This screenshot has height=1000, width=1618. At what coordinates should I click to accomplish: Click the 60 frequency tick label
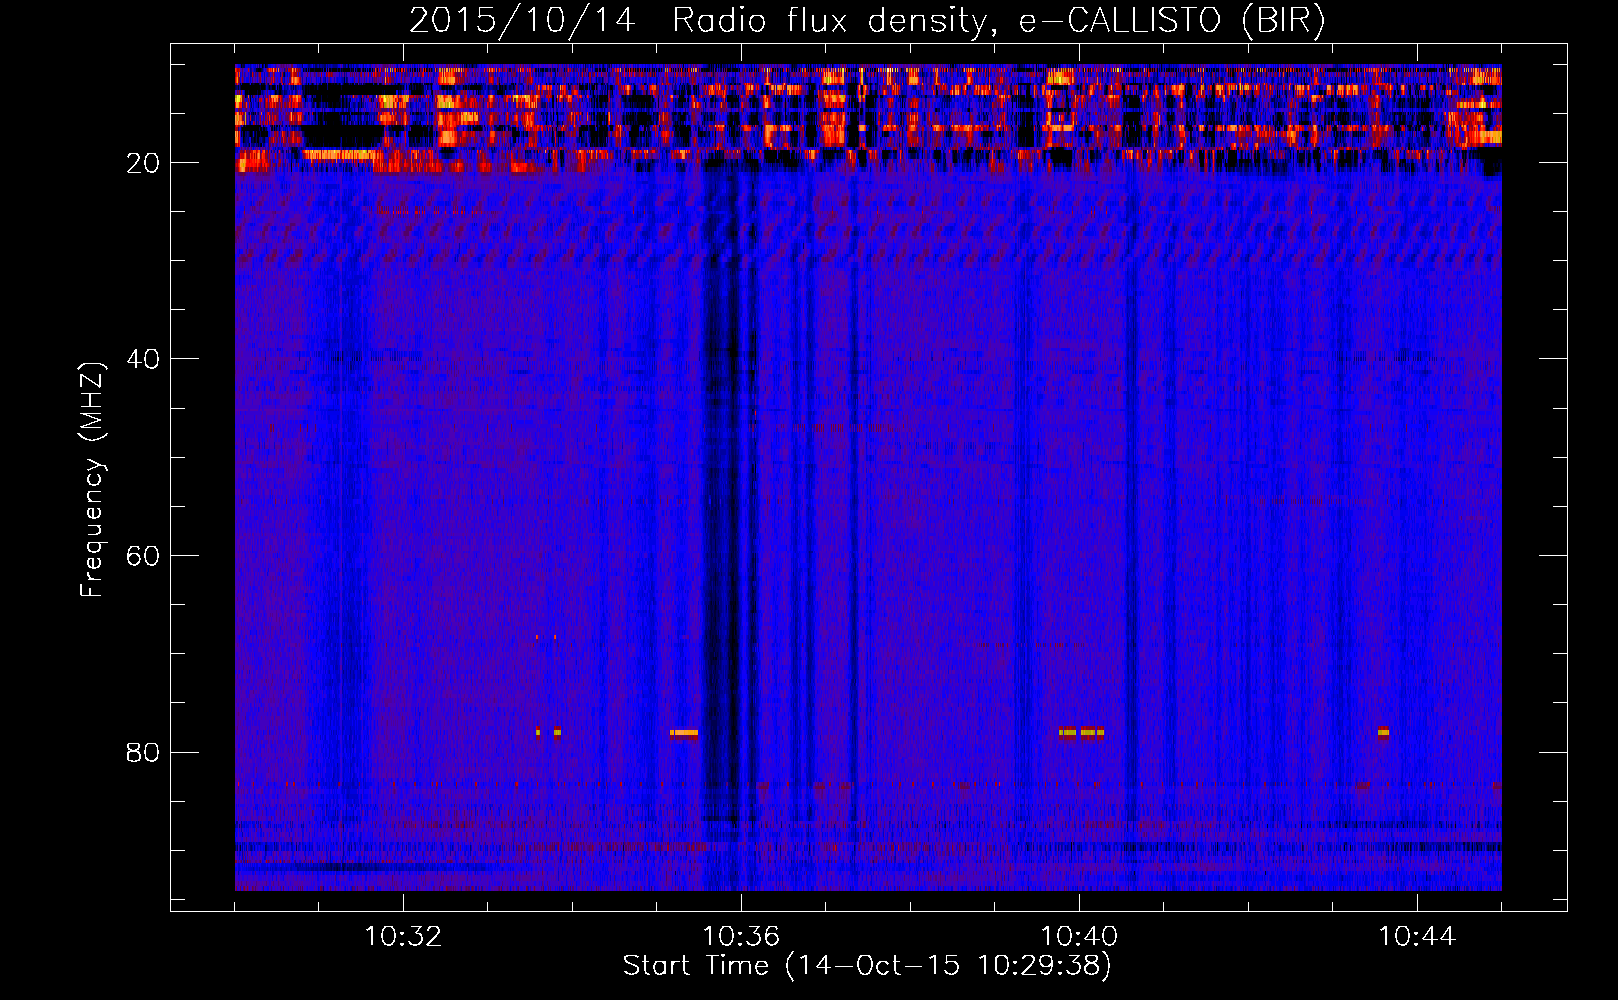coord(143,556)
